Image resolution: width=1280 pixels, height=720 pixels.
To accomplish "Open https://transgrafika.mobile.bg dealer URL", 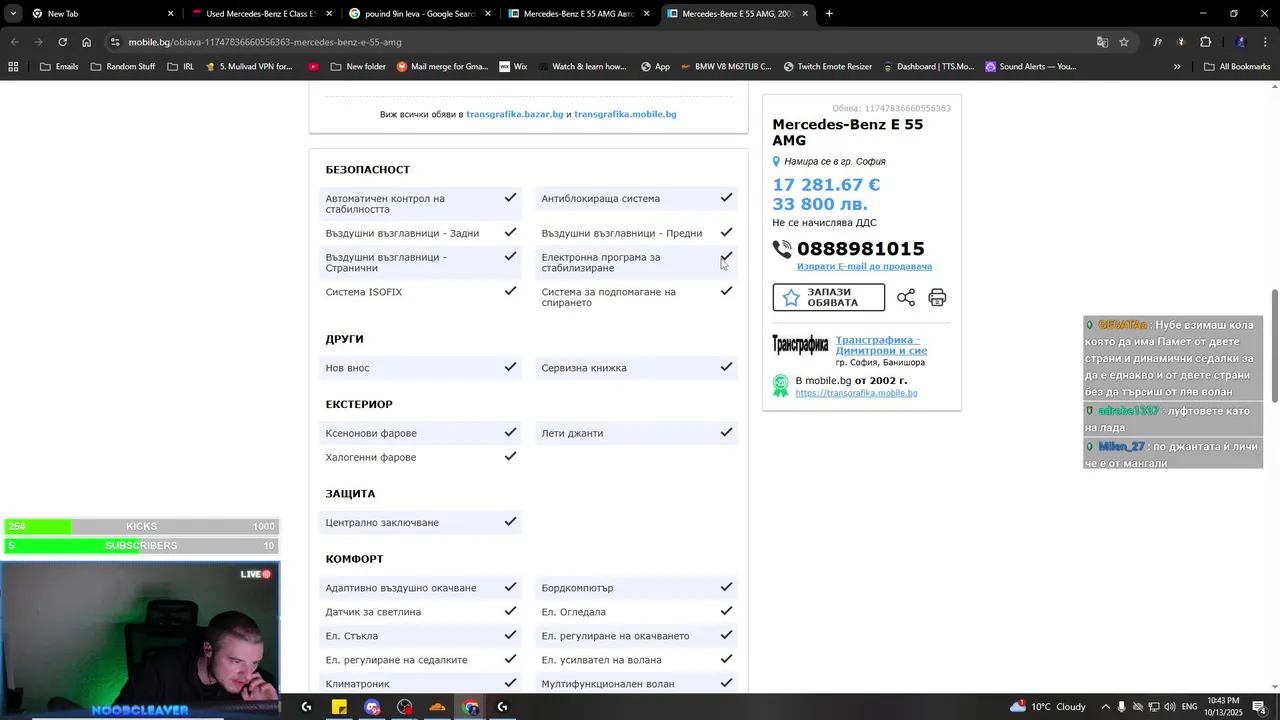I will click(856, 393).
